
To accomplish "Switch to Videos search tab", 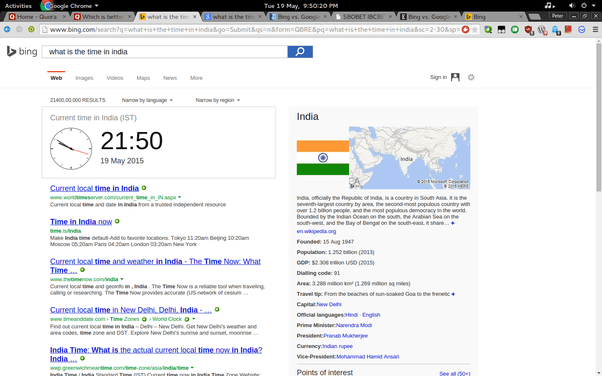I will 115,78.
